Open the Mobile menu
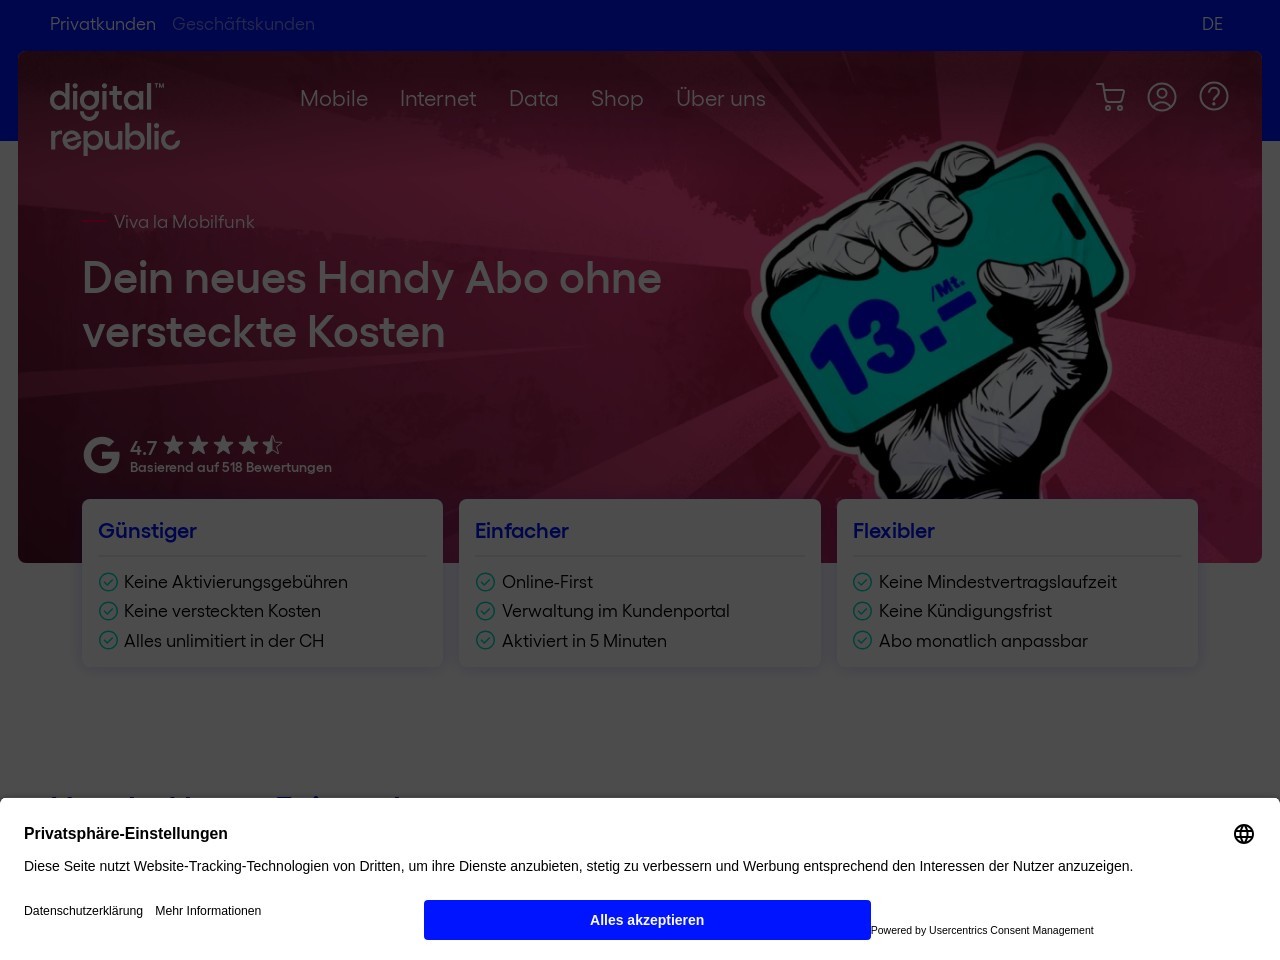The height and width of the screenshot is (960, 1280). (x=334, y=99)
